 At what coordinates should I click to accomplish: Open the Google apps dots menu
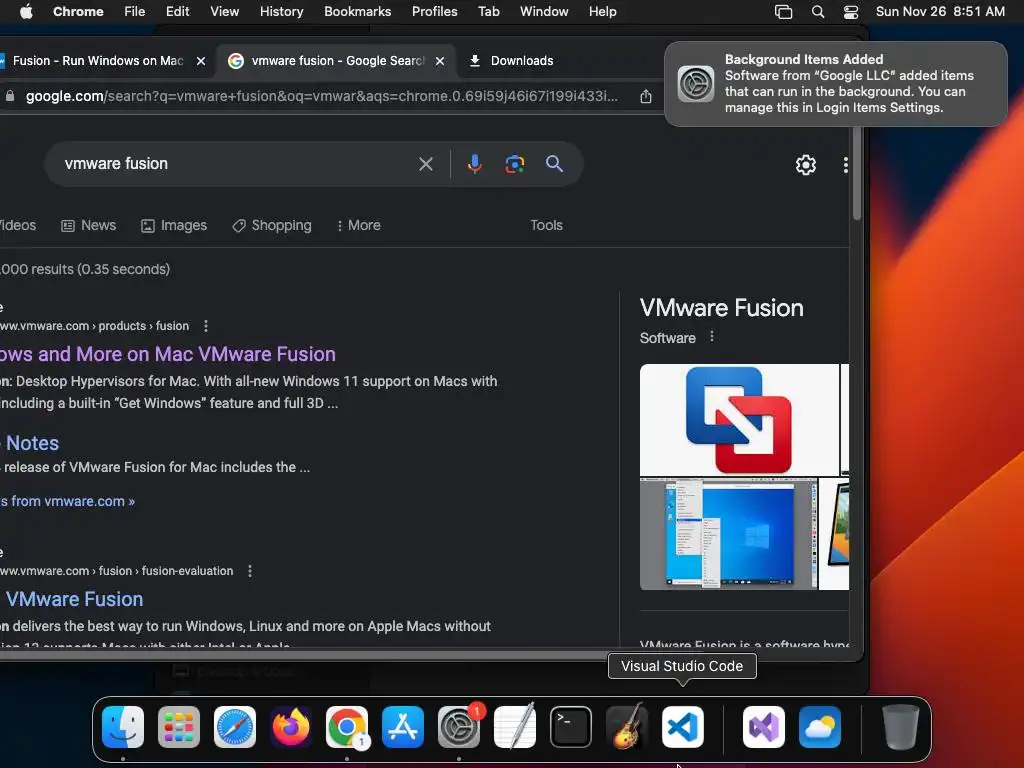click(x=846, y=165)
